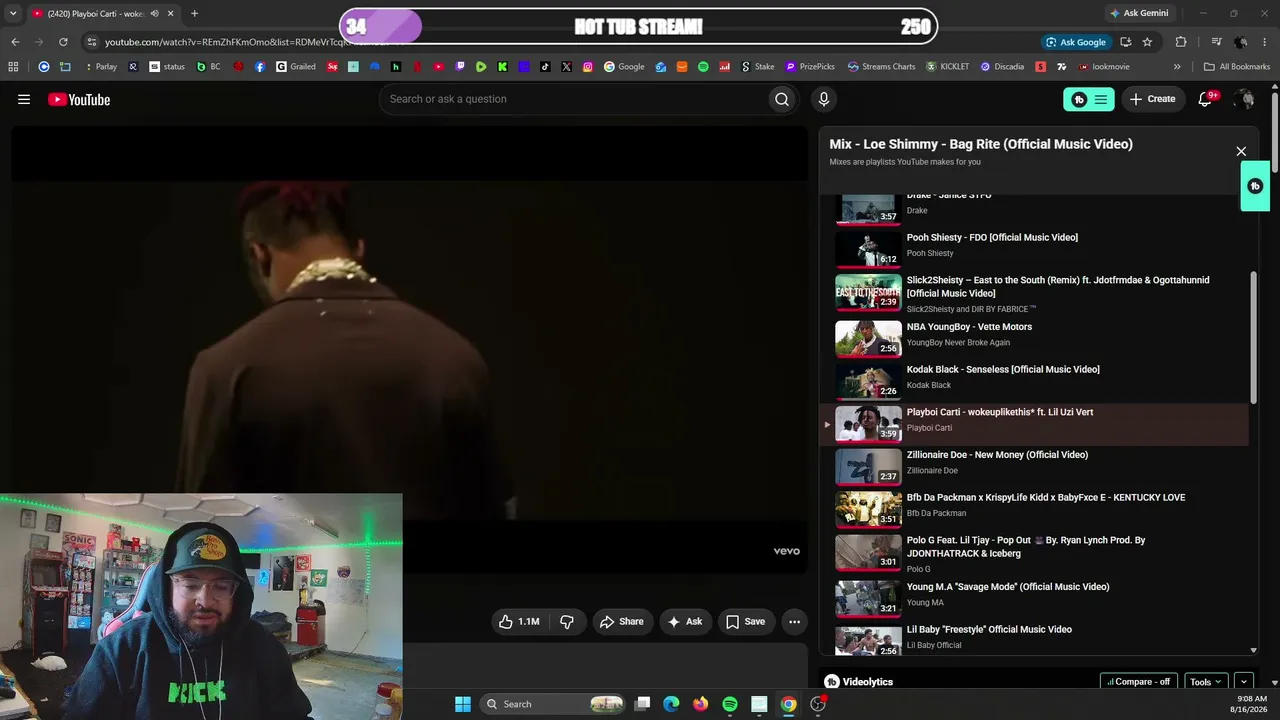Open a new browser tab

click(194, 14)
